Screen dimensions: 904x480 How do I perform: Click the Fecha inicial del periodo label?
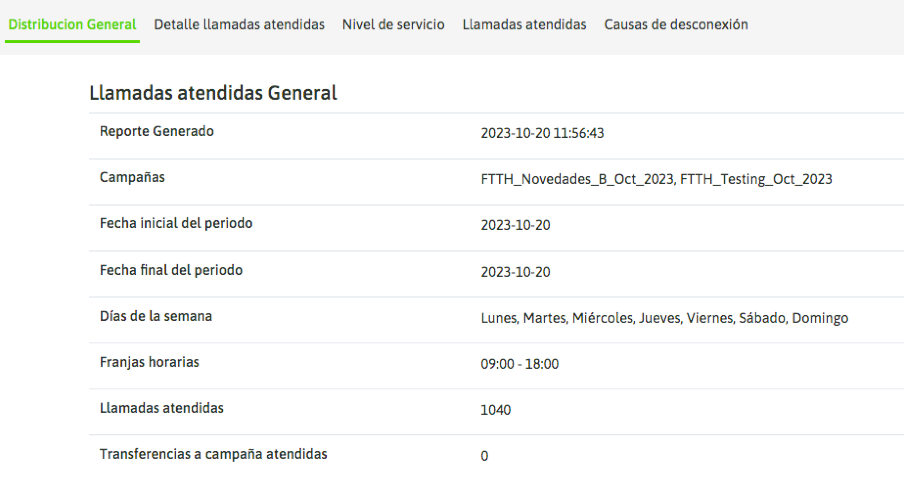(x=176, y=223)
